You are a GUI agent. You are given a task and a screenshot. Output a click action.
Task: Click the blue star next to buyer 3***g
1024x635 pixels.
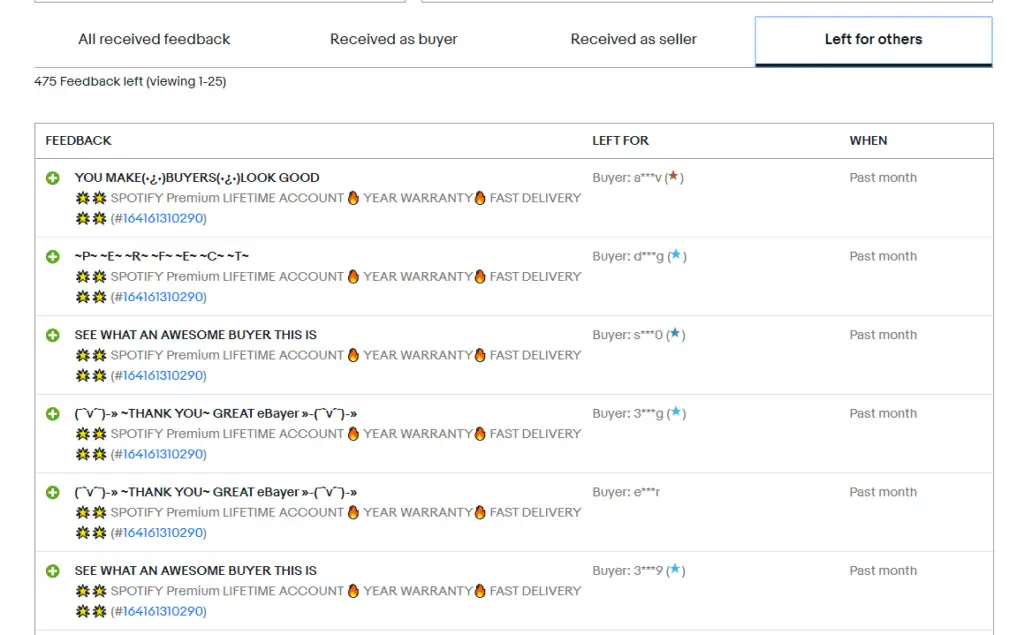click(676, 413)
